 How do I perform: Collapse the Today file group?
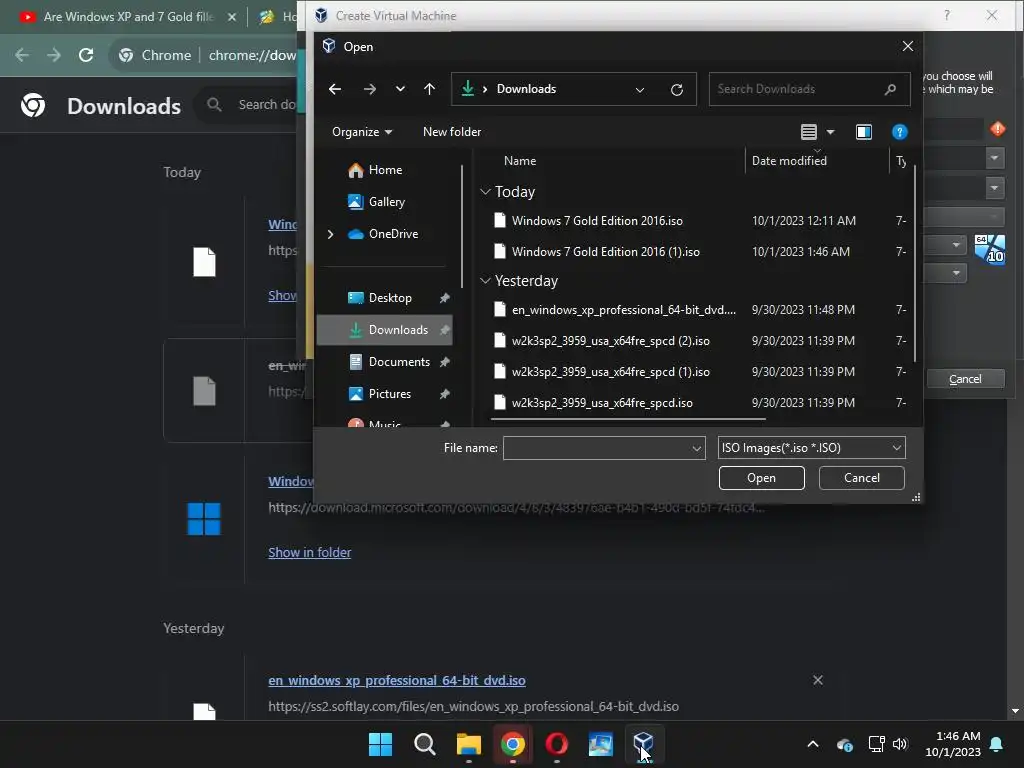485,192
